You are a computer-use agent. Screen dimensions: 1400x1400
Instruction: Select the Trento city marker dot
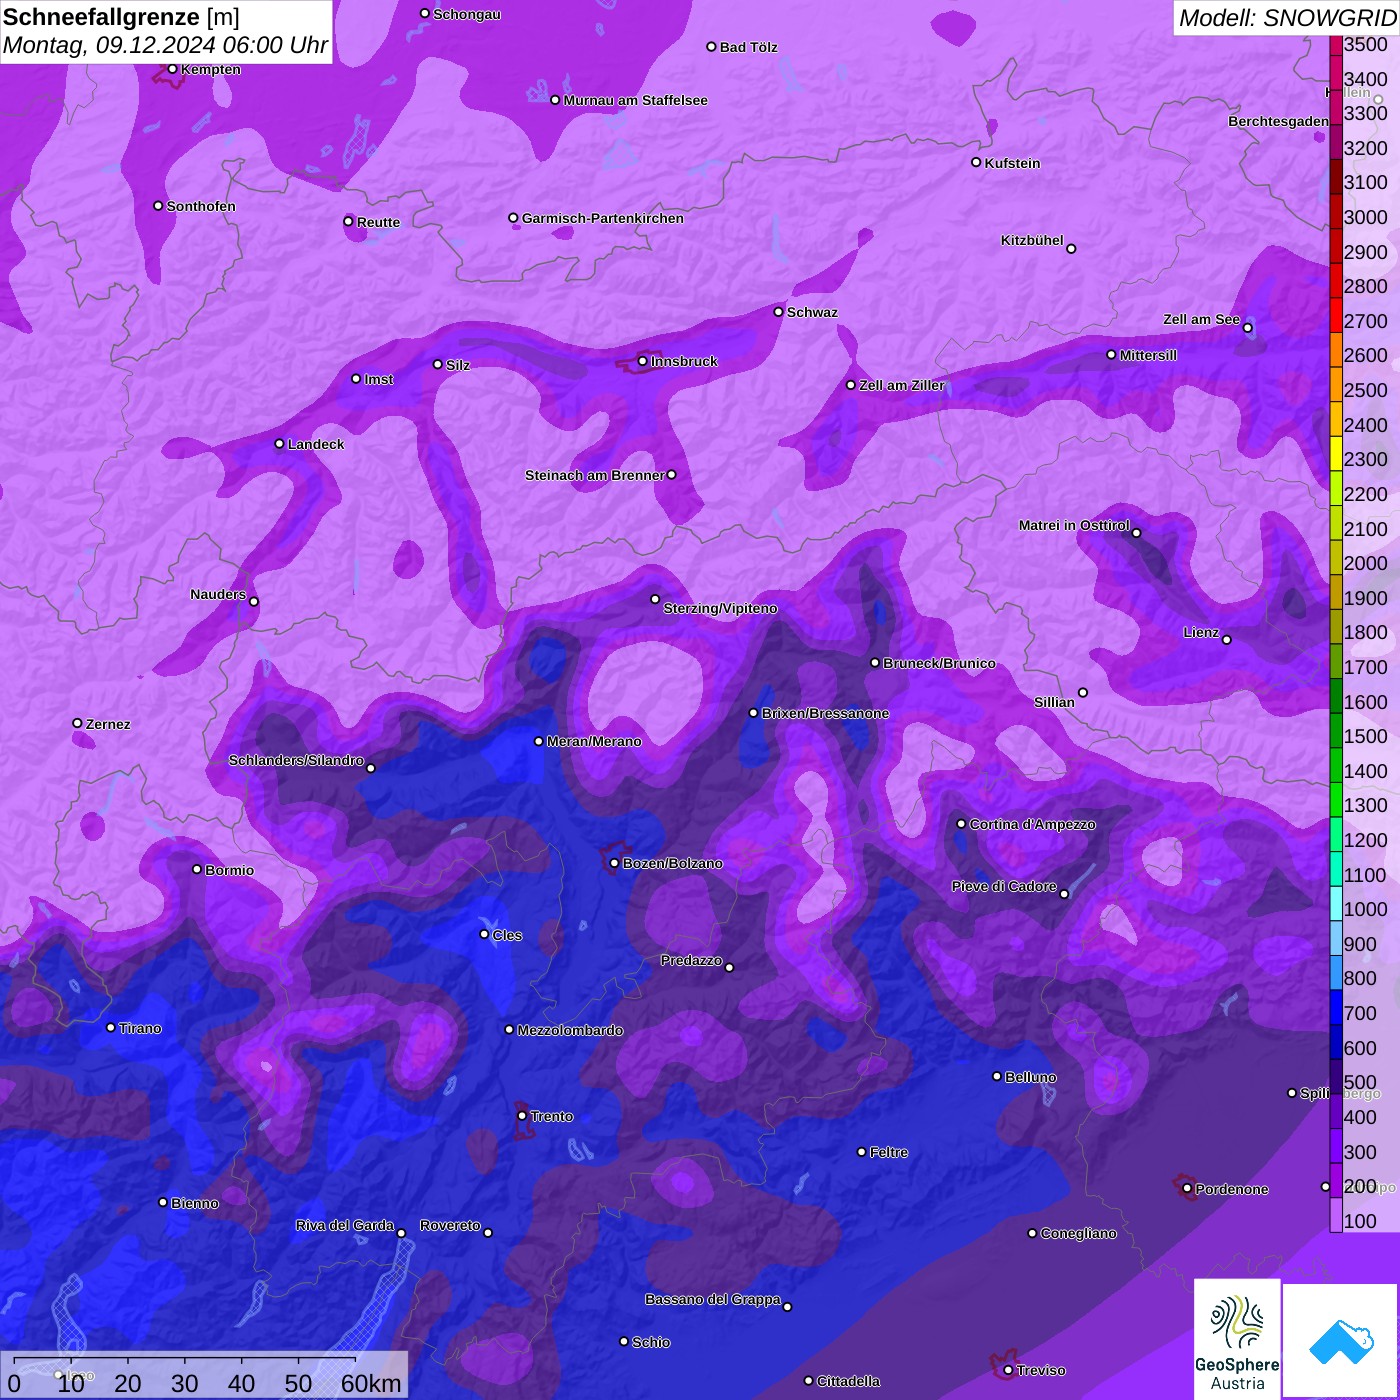point(522,1116)
